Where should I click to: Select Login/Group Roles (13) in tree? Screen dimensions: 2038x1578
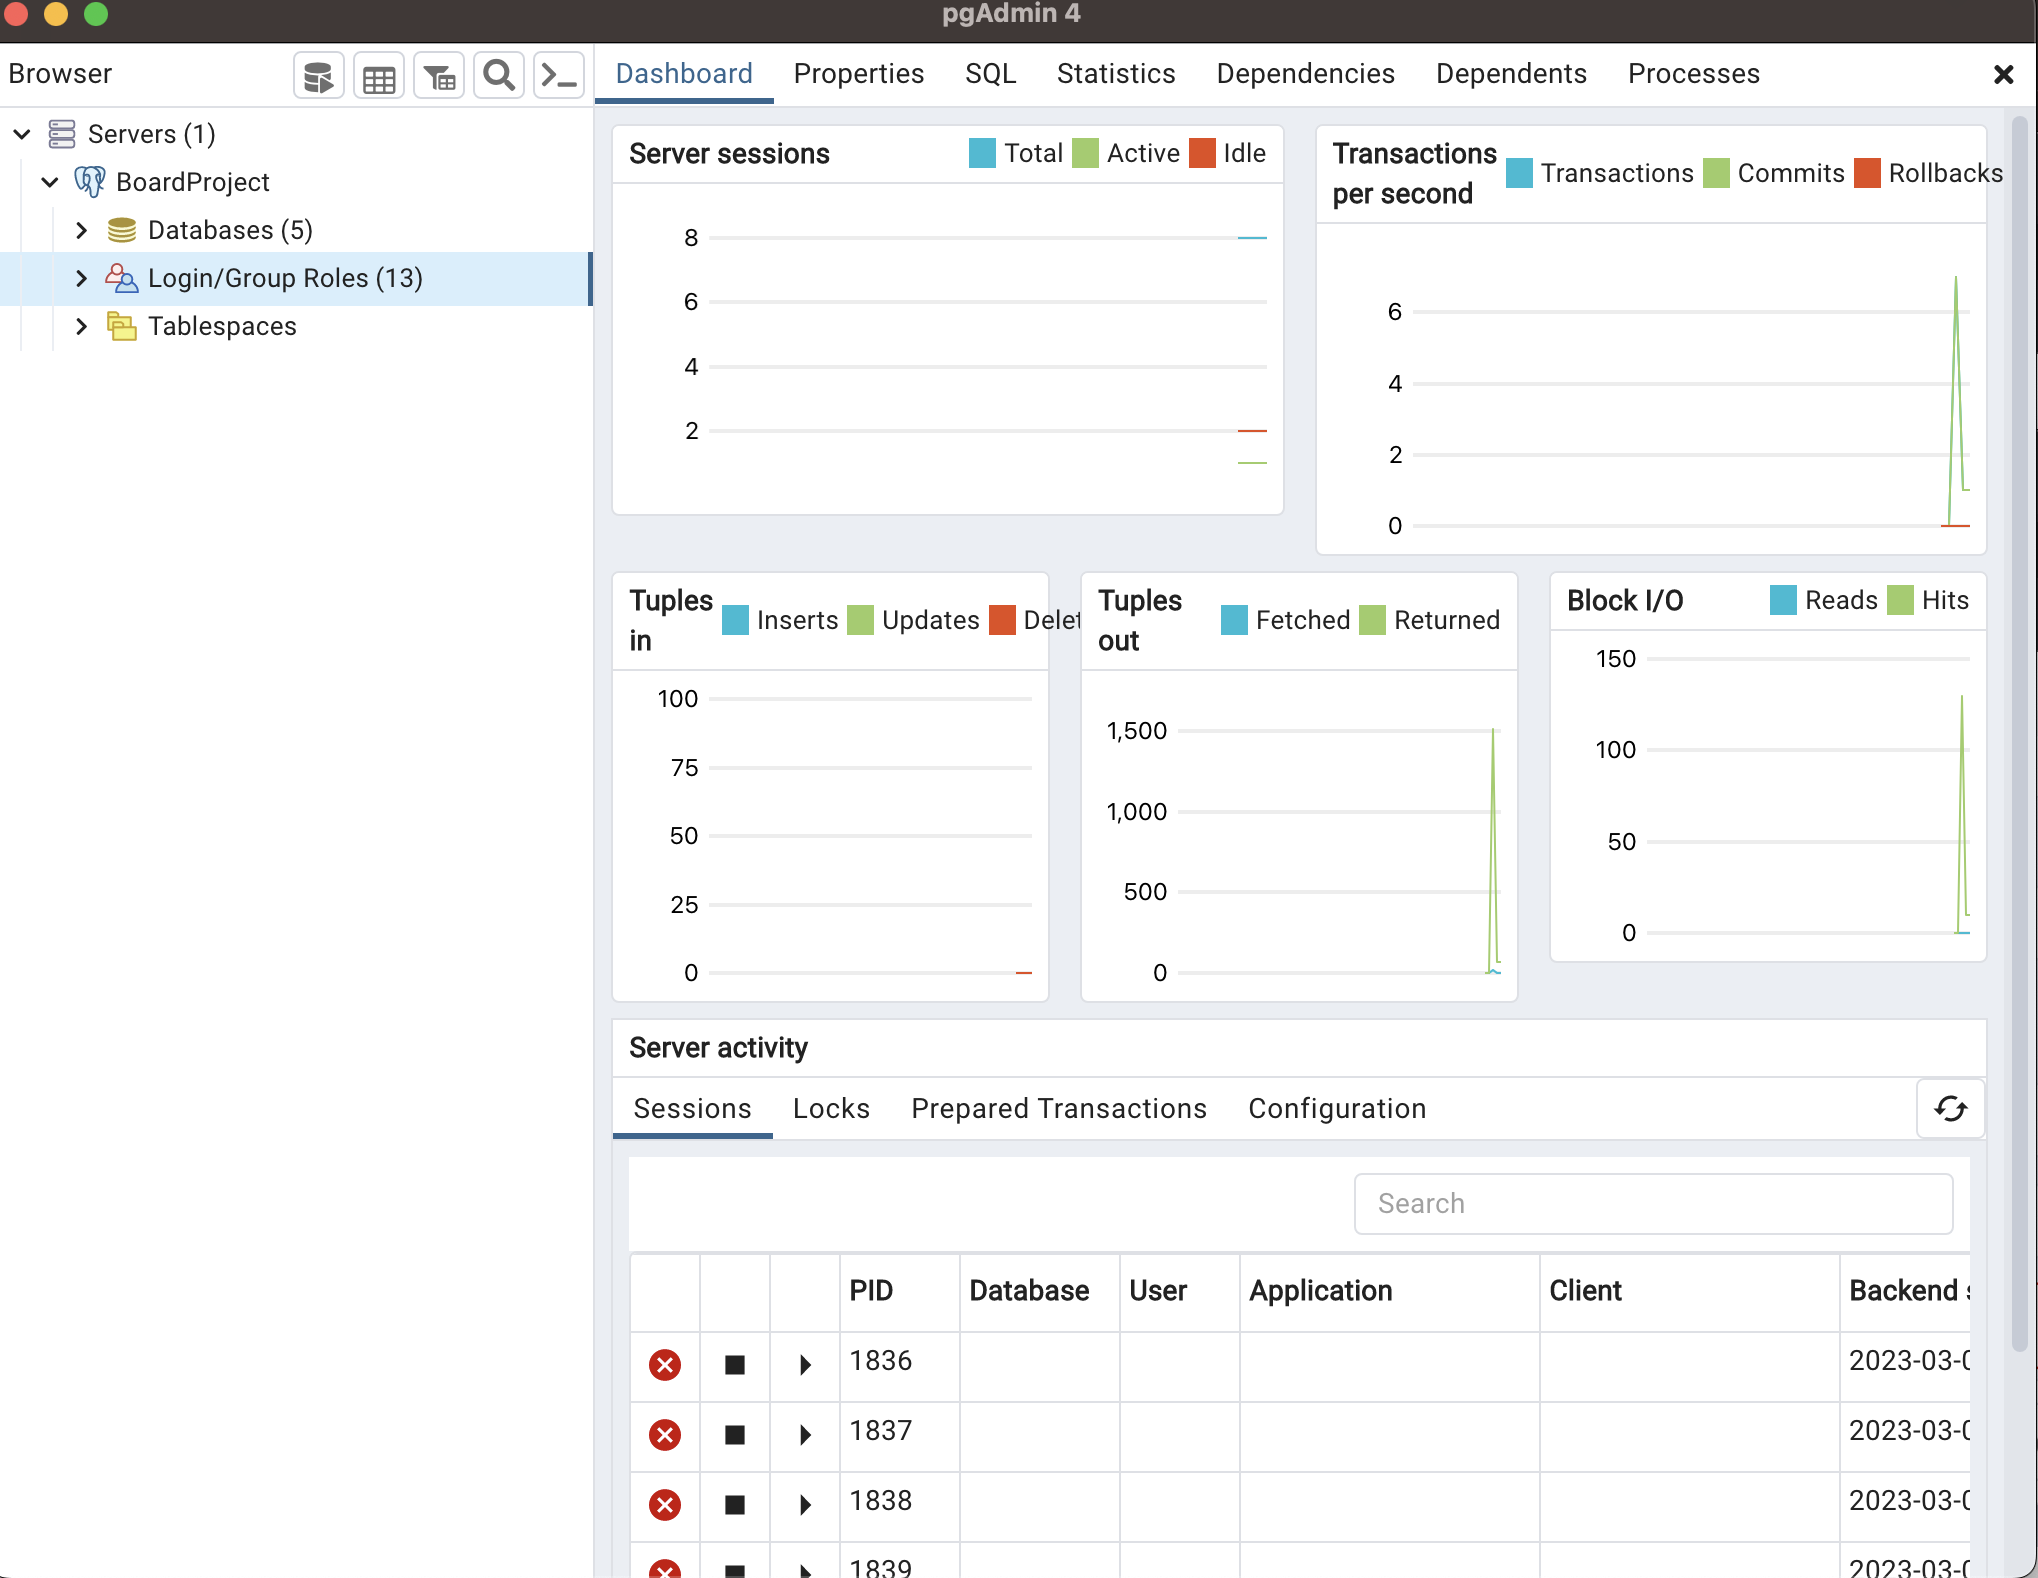tap(285, 278)
